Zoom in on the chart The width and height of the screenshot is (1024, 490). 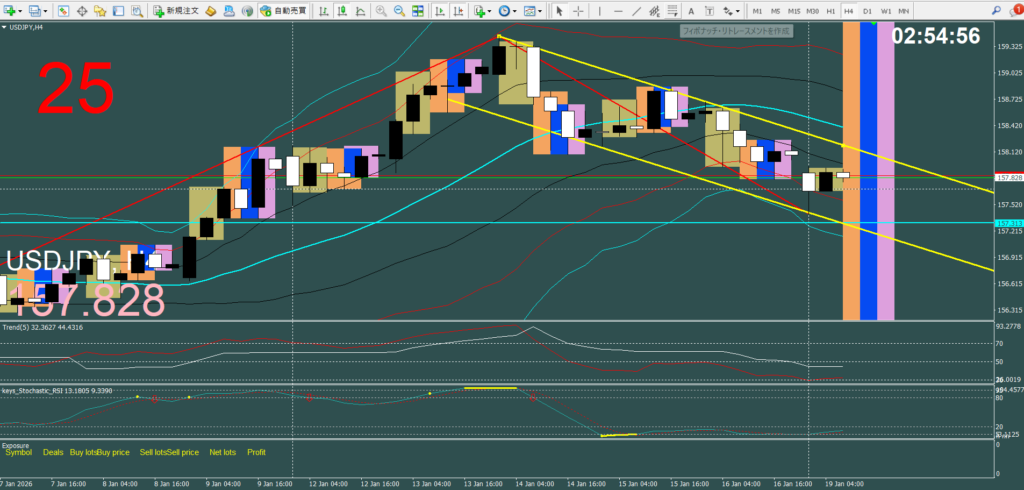click(x=382, y=10)
